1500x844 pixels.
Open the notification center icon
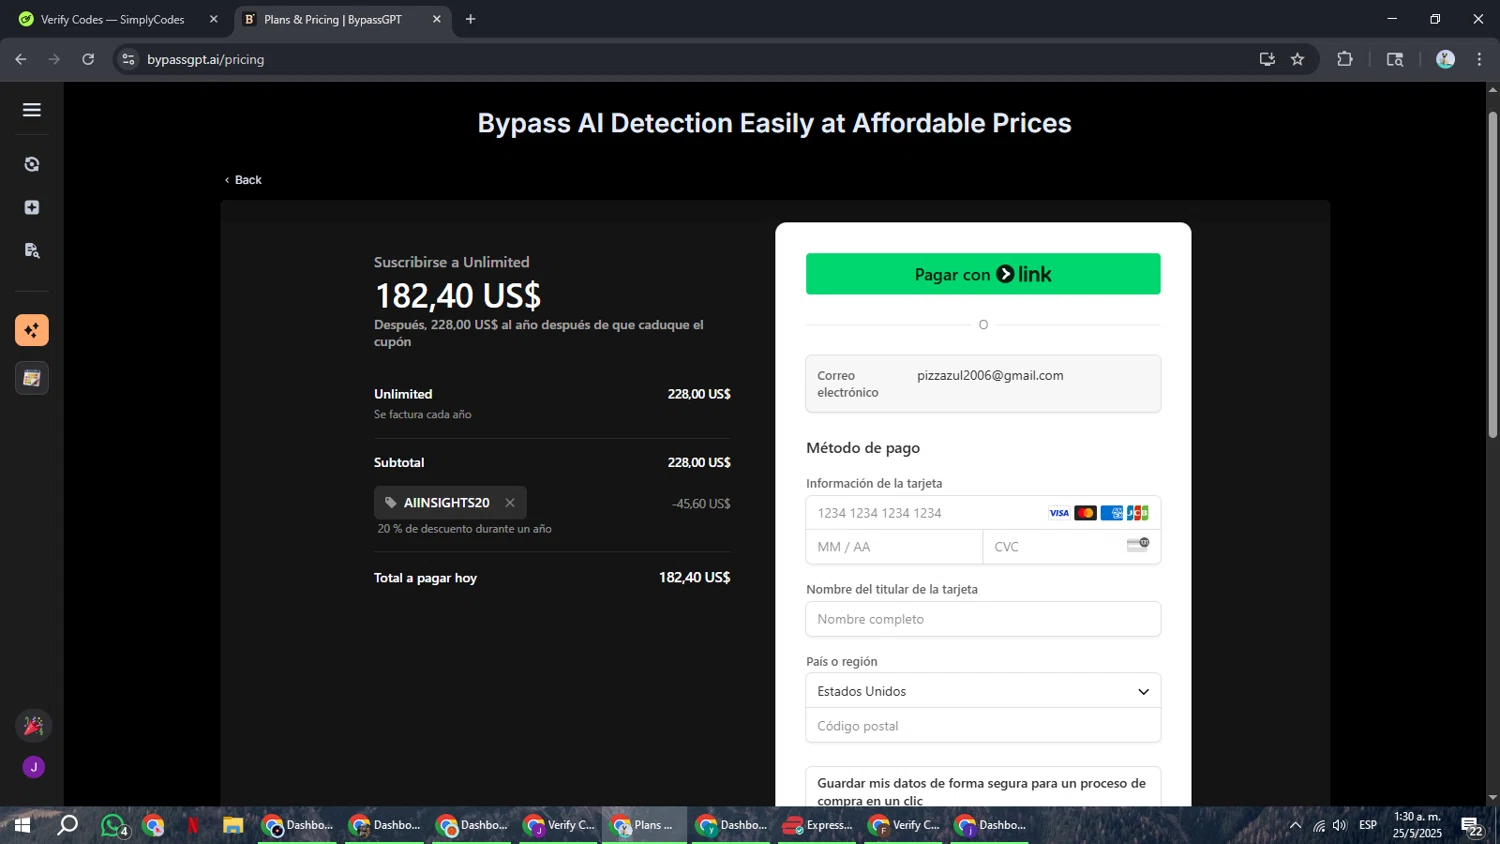1471,825
